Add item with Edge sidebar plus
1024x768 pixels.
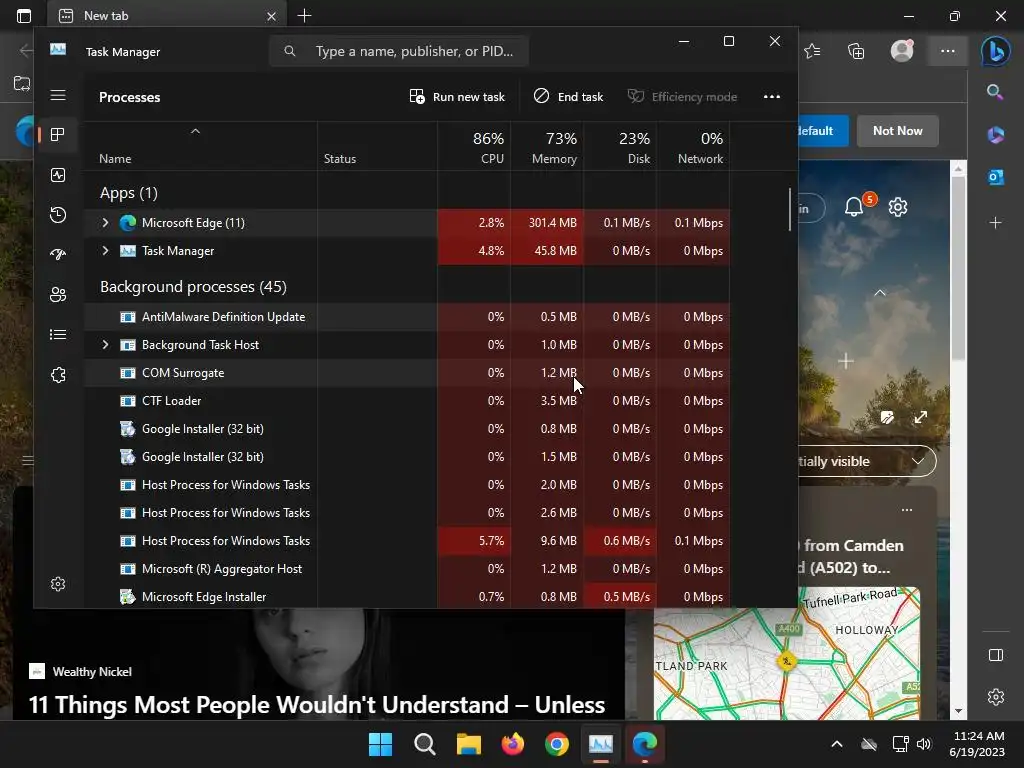pos(995,223)
